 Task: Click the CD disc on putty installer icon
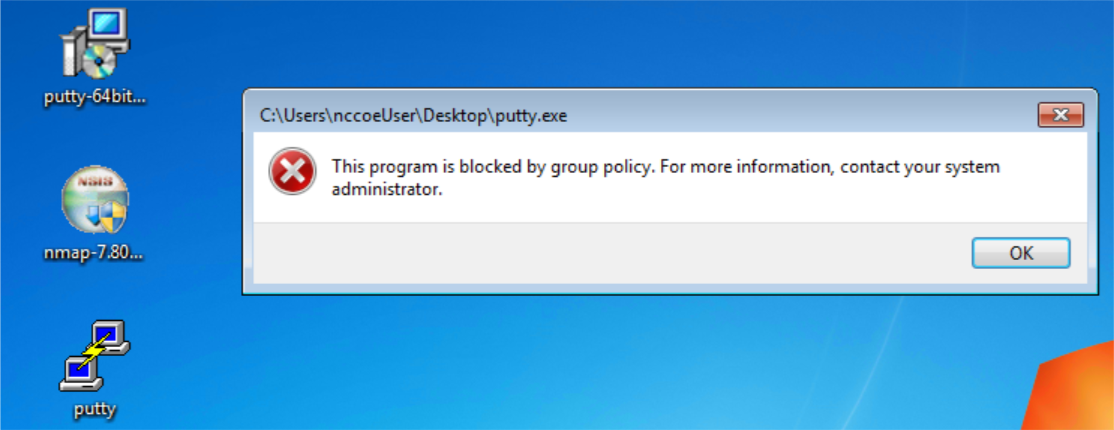point(98,62)
